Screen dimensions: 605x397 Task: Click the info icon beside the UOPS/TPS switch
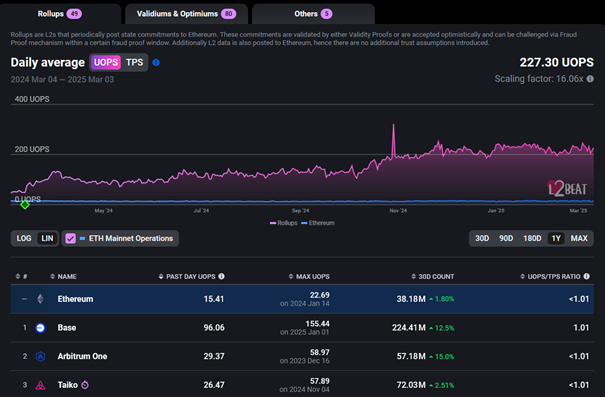tap(156, 63)
